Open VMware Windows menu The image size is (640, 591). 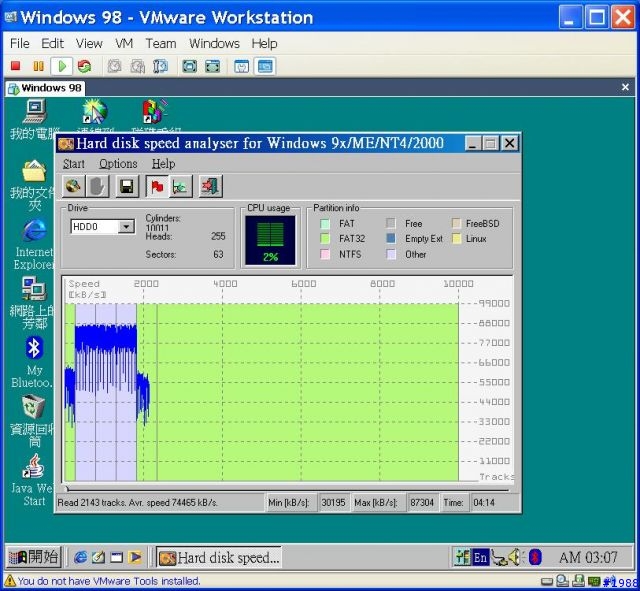click(x=214, y=43)
